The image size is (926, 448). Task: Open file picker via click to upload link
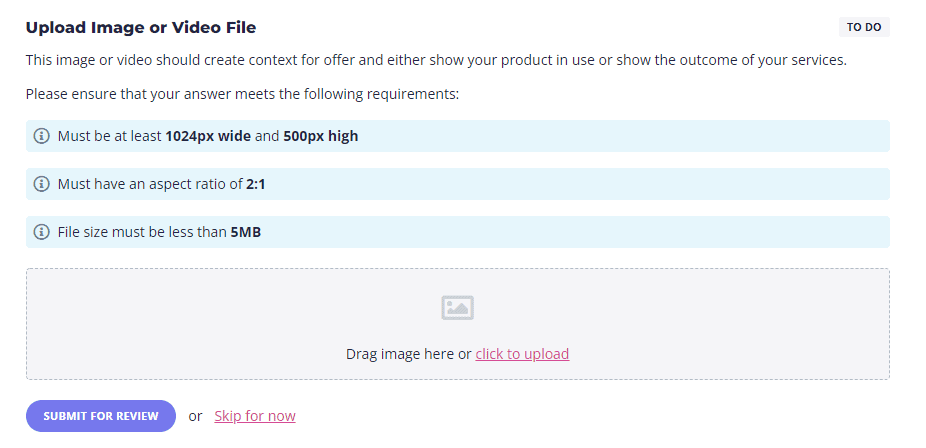(x=522, y=354)
